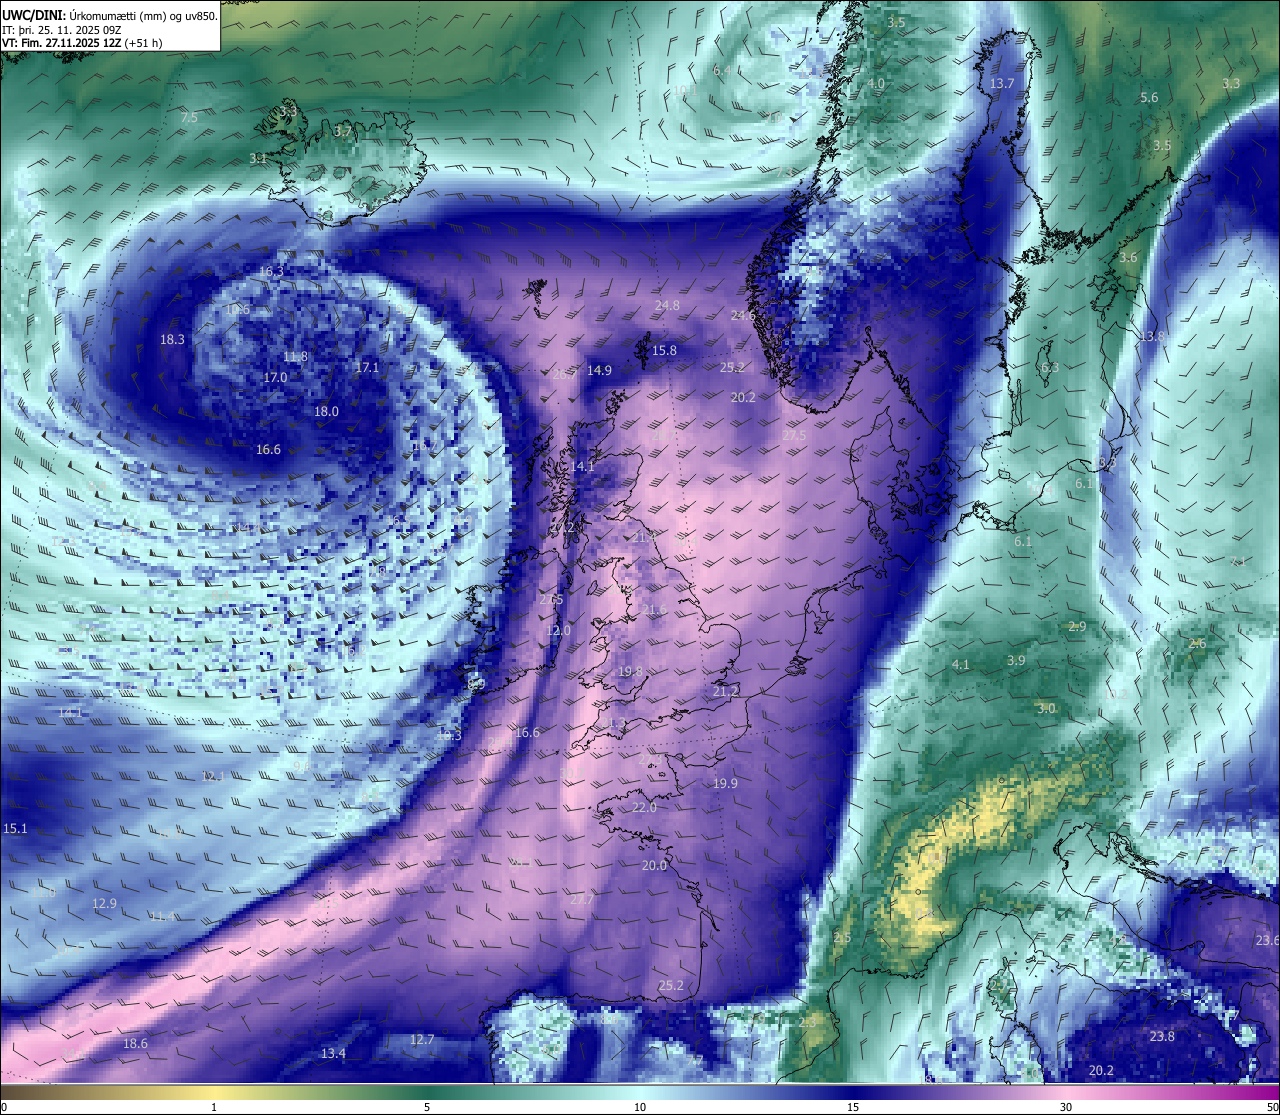Click the map value 17.0 in the low's core

(x=275, y=377)
